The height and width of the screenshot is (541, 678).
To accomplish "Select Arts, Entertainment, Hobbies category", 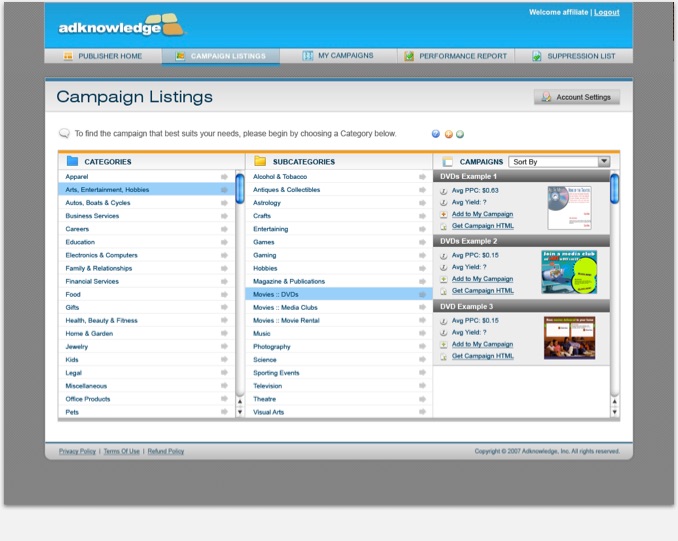I will point(147,189).
